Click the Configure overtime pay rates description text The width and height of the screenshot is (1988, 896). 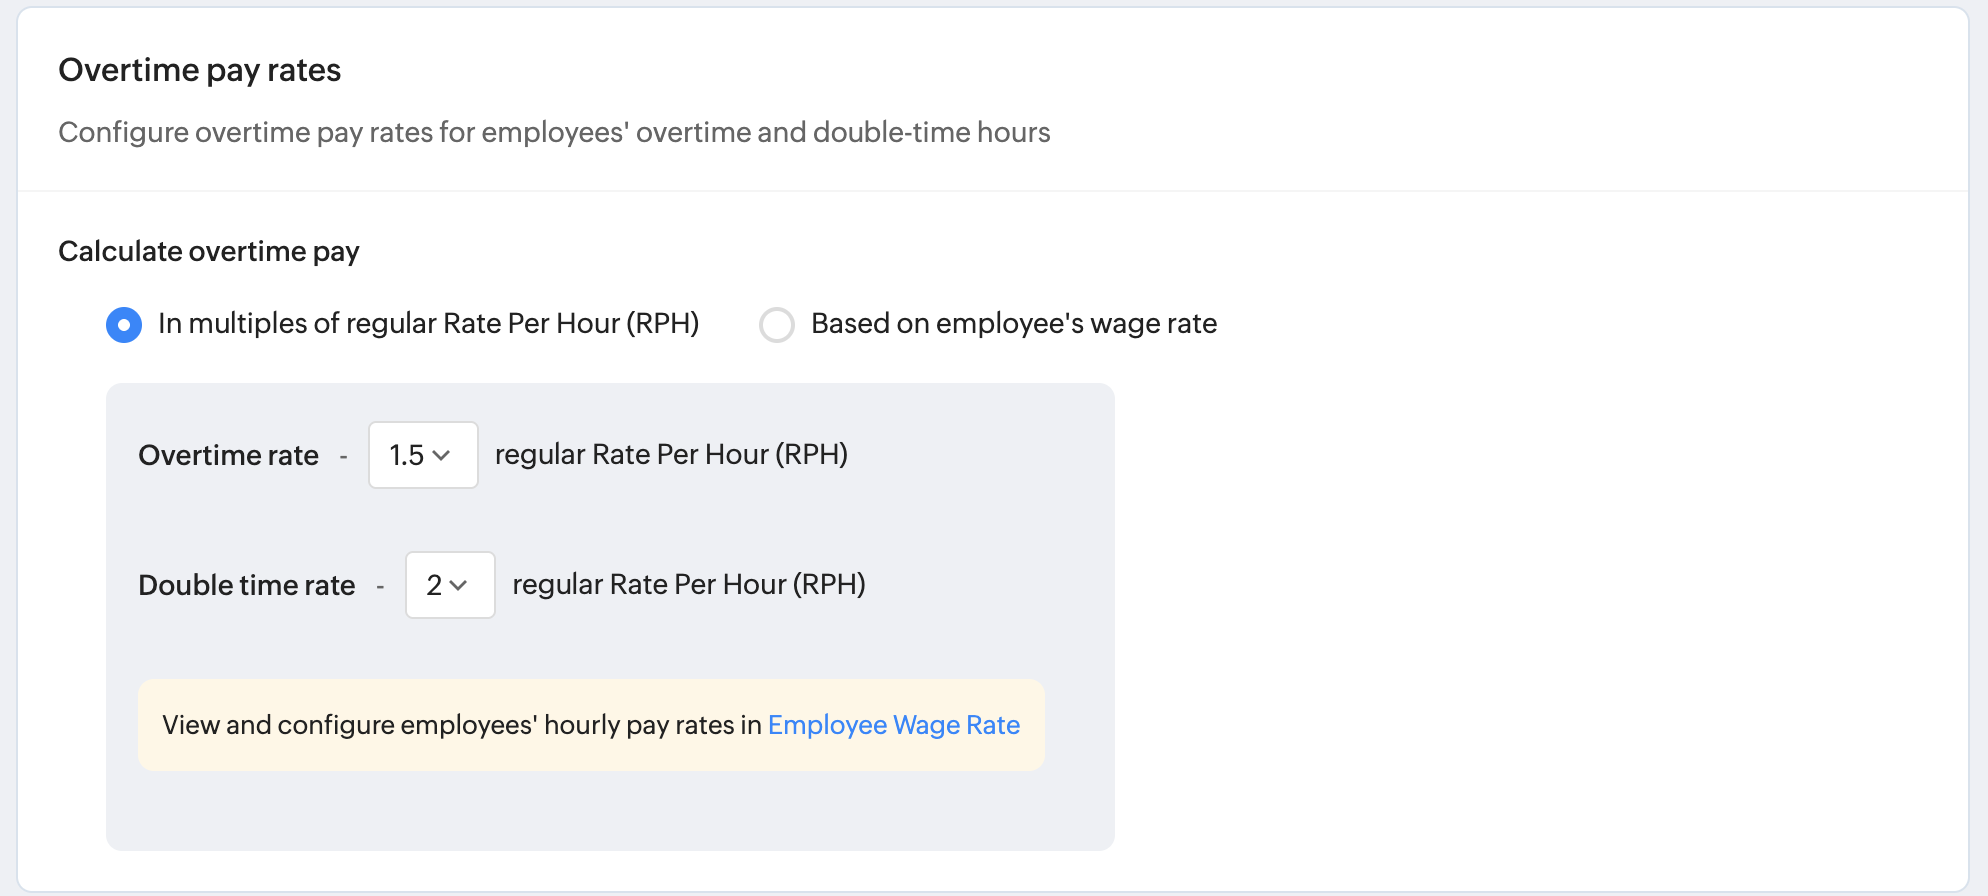[x=554, y=132]
